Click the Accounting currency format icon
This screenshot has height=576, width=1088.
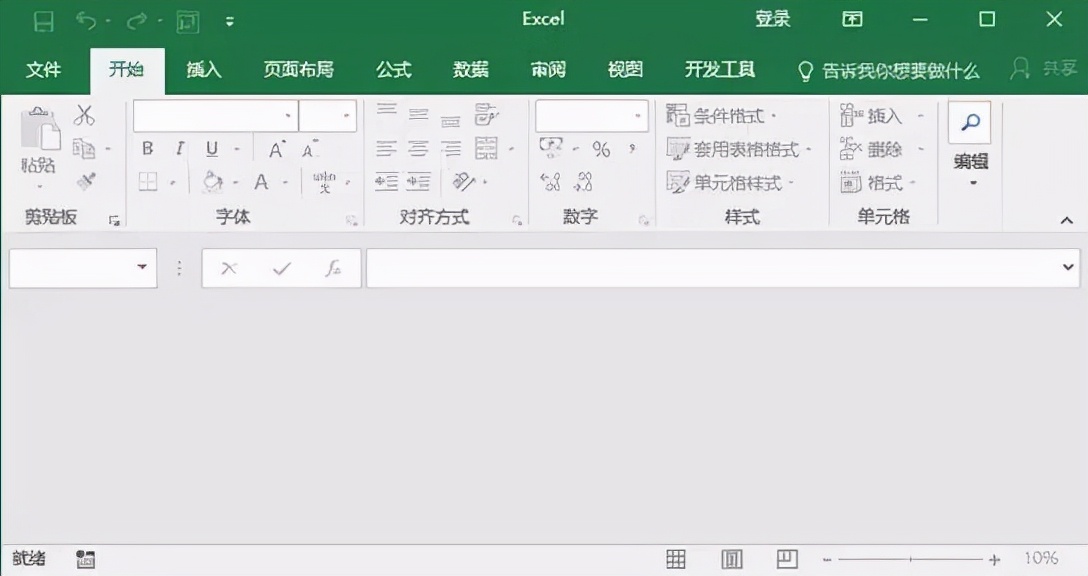[551, 147]
